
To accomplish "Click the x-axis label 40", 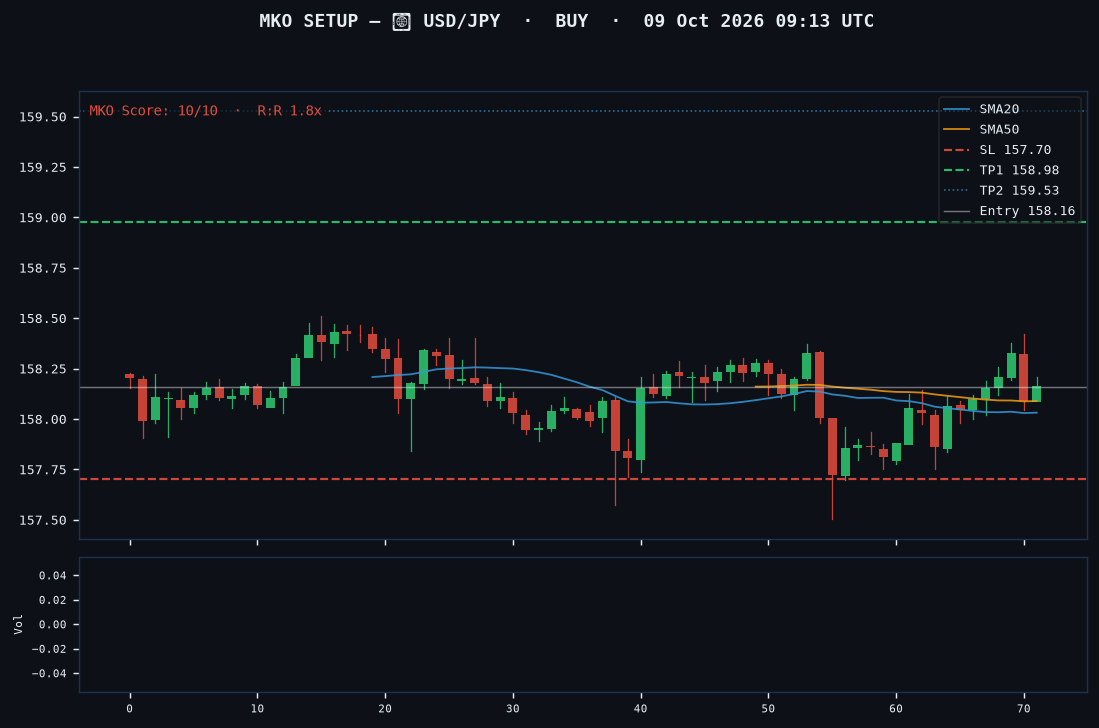I will [641, 708].
